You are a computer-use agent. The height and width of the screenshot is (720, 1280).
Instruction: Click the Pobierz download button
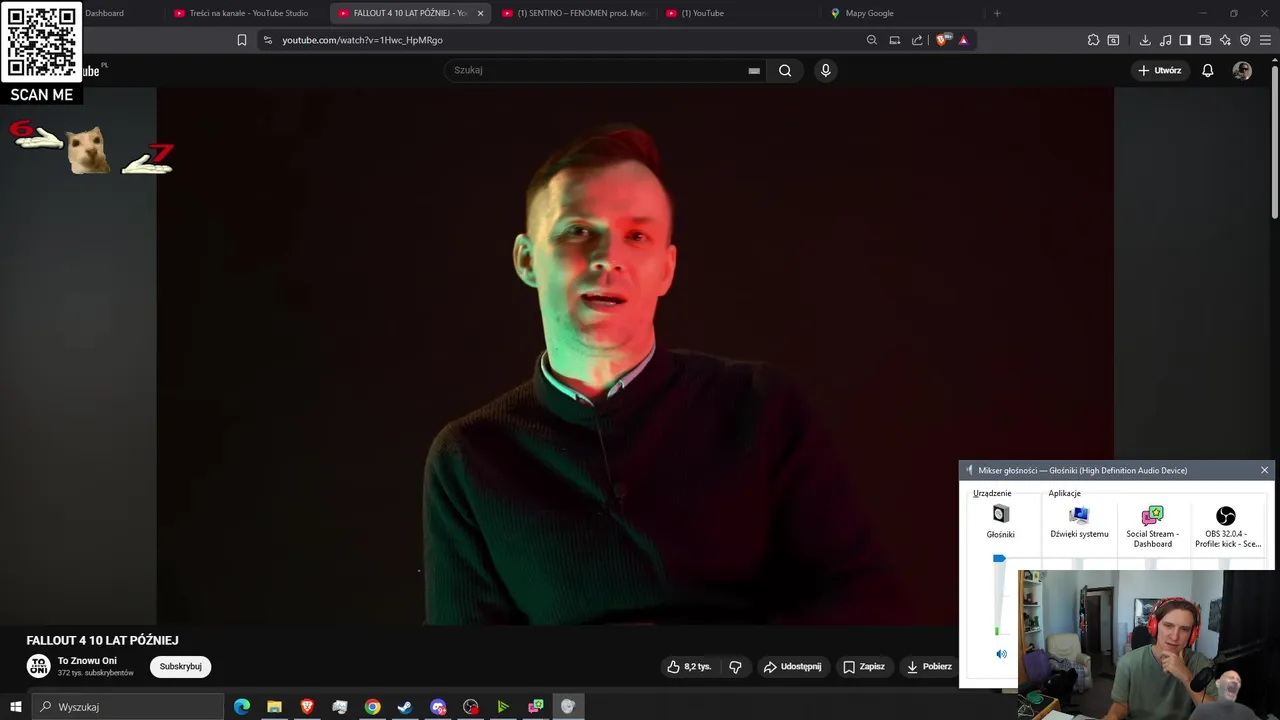pos(929,666)
